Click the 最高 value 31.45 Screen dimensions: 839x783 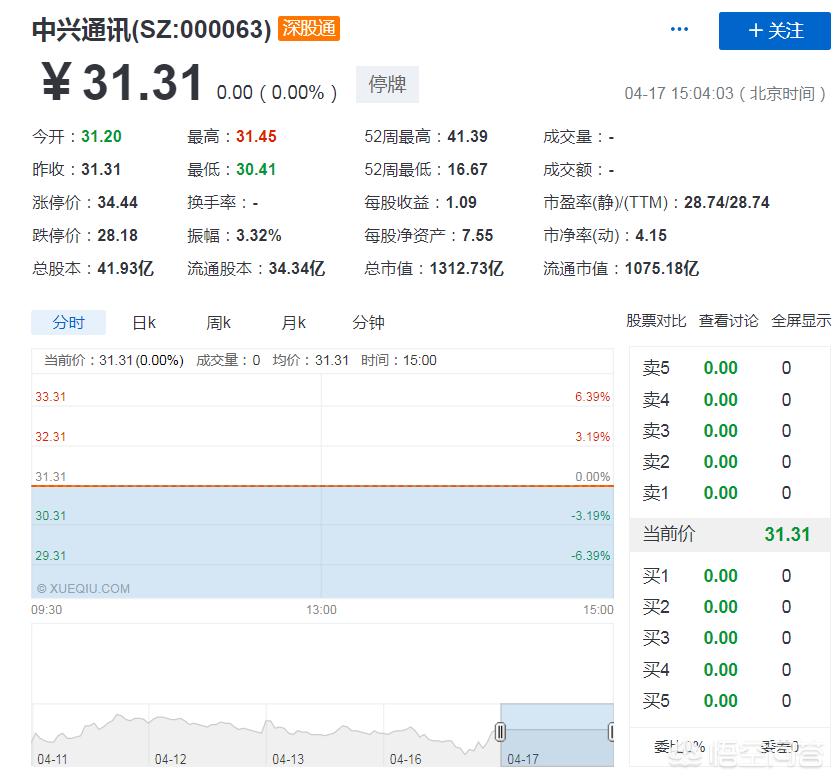[x=256, y=136]
